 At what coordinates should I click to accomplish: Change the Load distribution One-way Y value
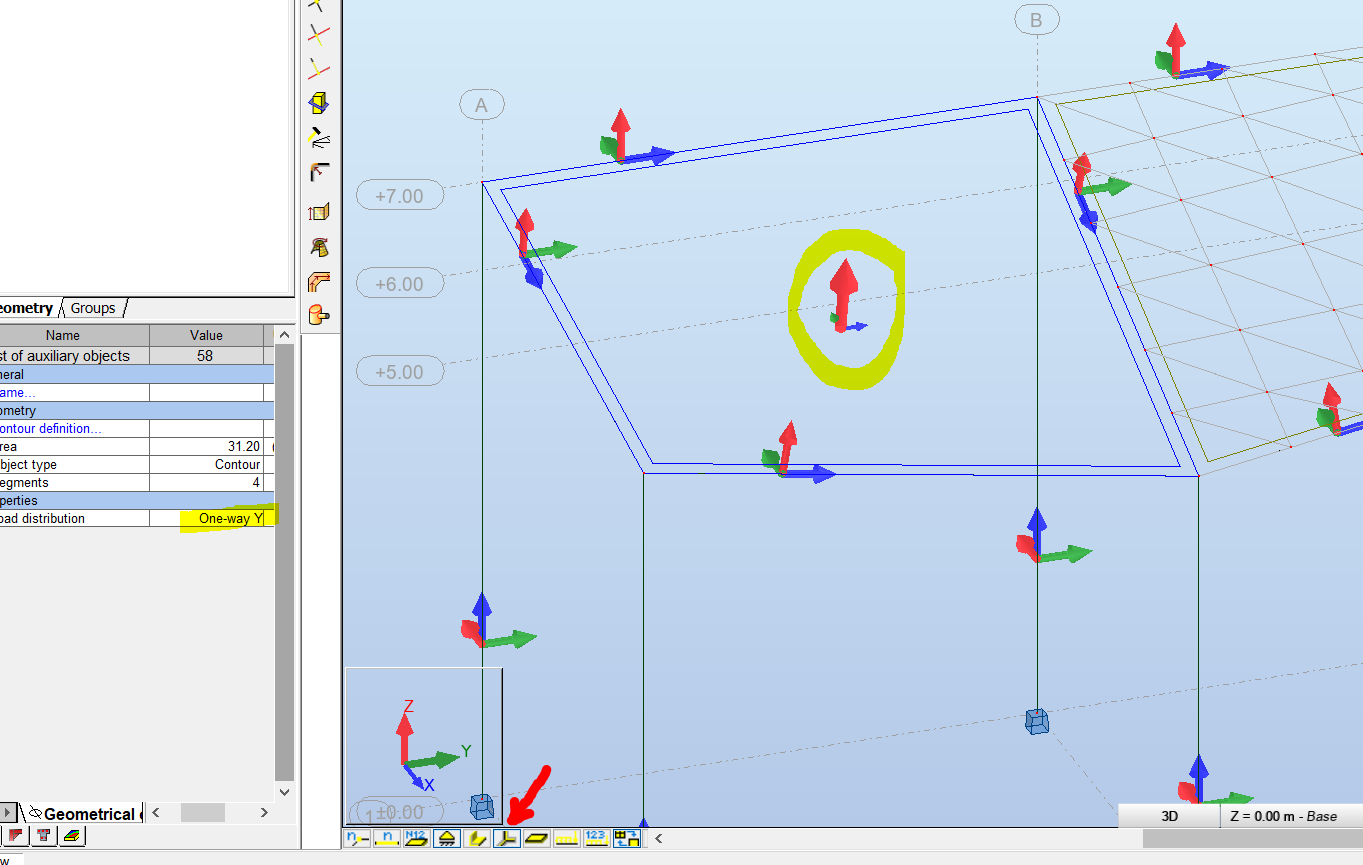click(x=228, y=518)
